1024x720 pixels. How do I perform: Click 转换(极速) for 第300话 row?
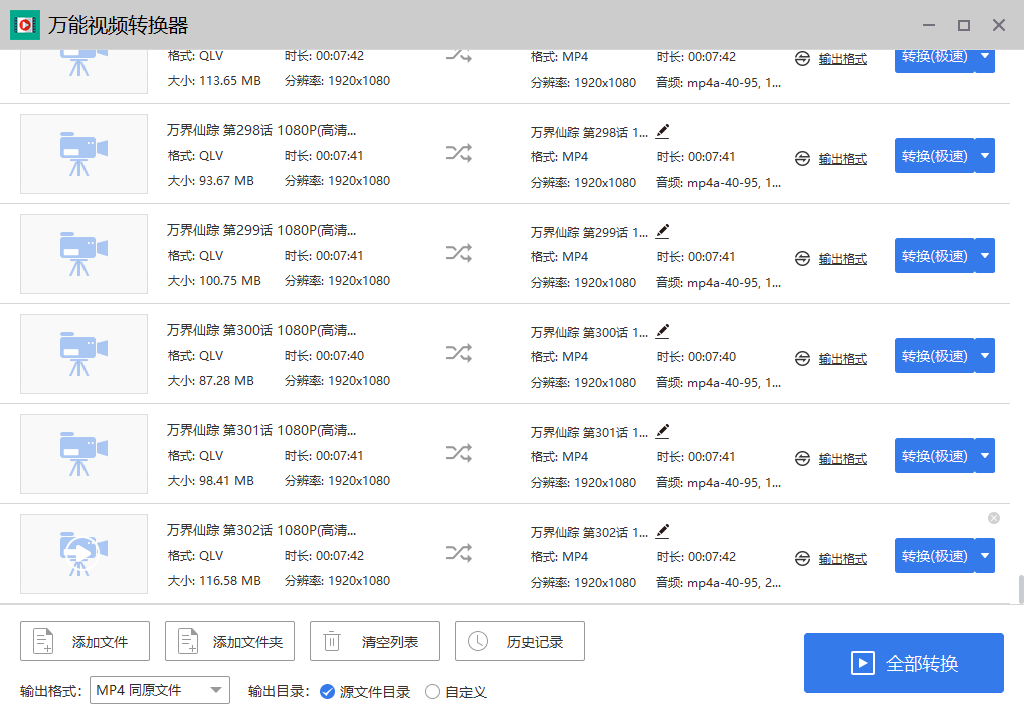click(x=935, y=355)
